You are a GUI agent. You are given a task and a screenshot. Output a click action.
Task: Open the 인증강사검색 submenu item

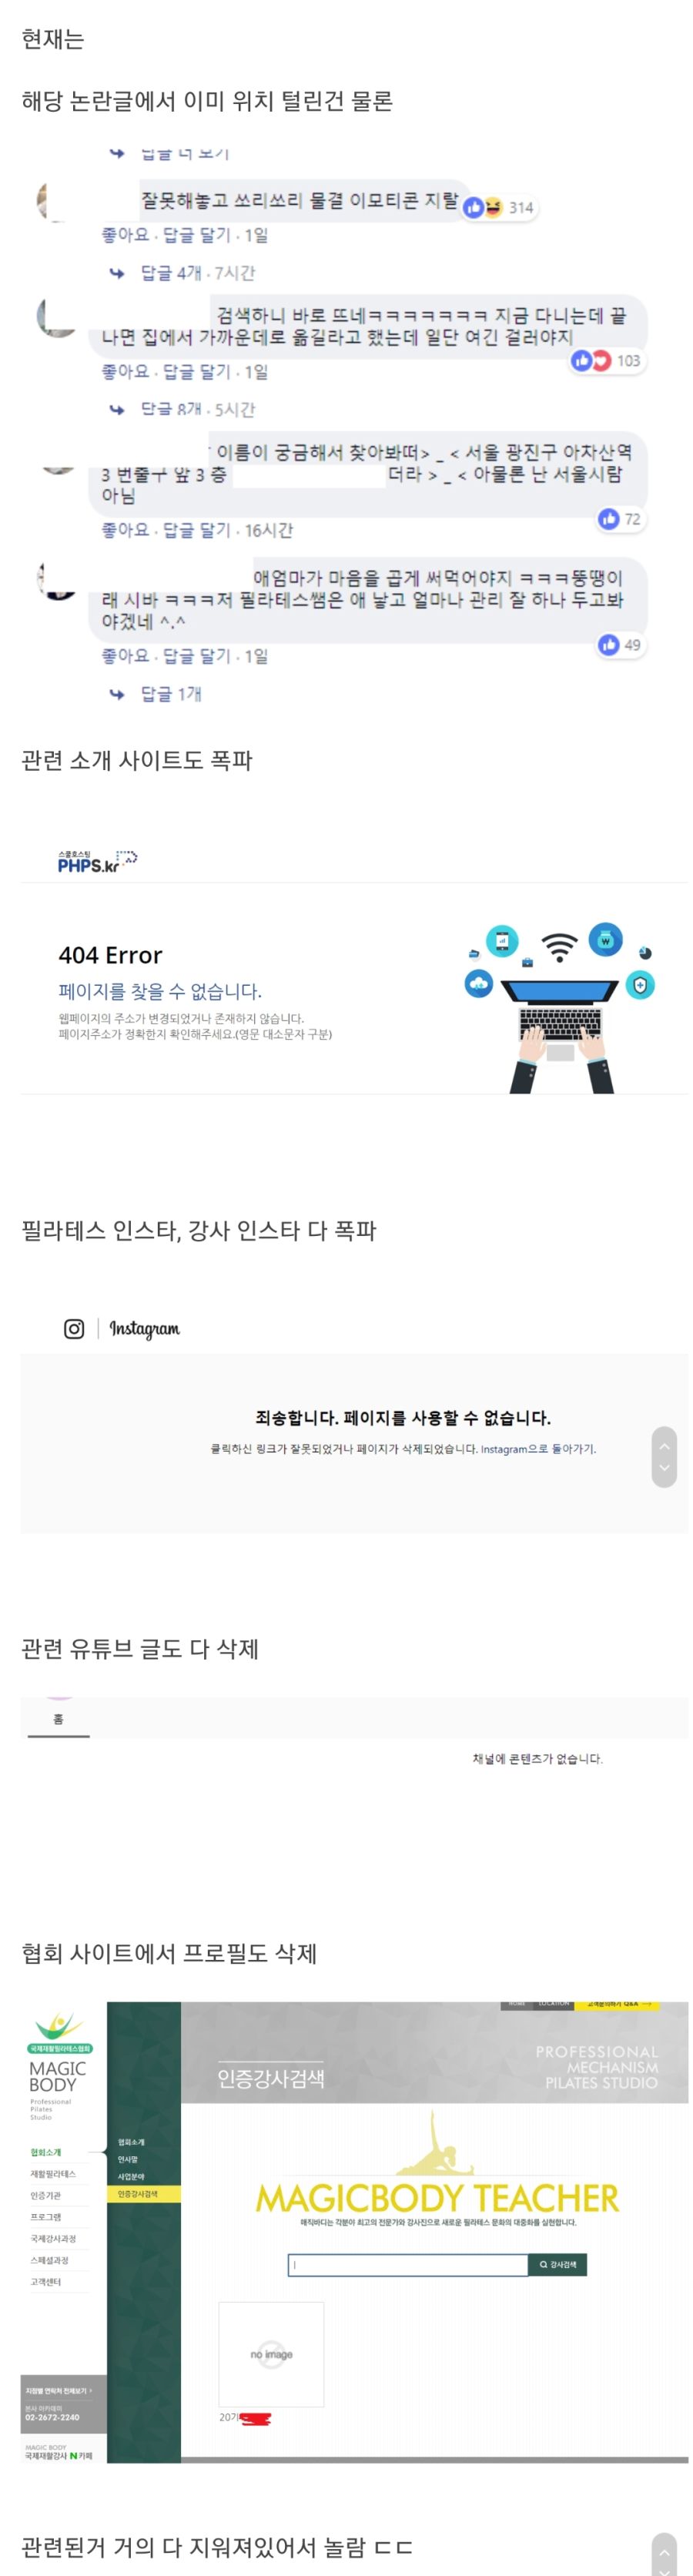[137, 2194]
